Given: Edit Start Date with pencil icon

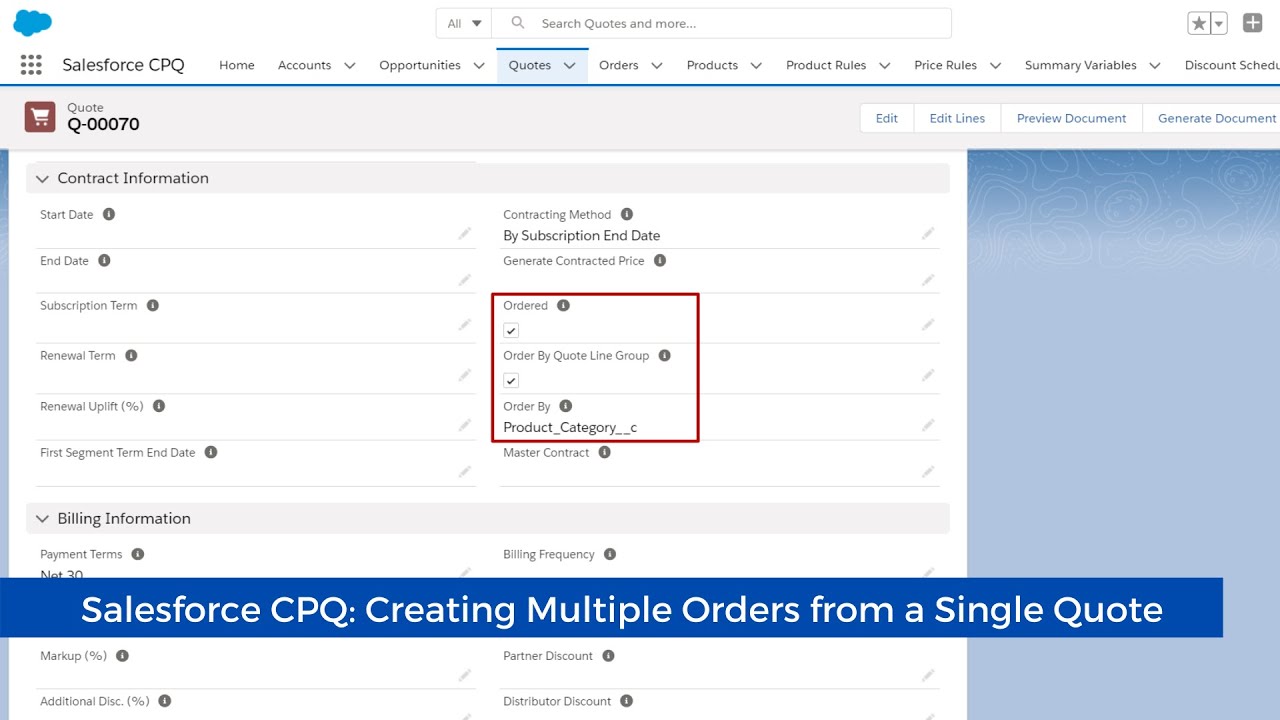Looking at the screenshot, I should (465, 233).
